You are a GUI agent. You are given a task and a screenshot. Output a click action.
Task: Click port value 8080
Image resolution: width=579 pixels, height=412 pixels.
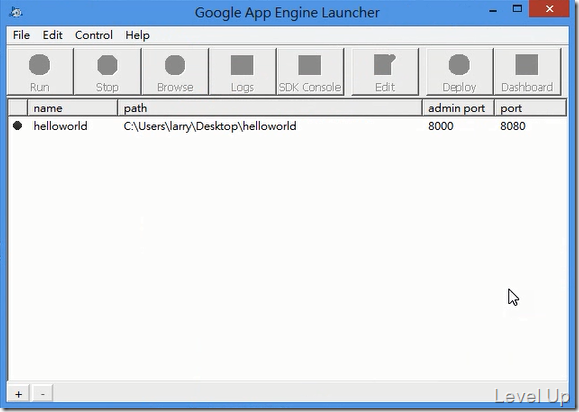pyautogui.click(x=513, y=126)
